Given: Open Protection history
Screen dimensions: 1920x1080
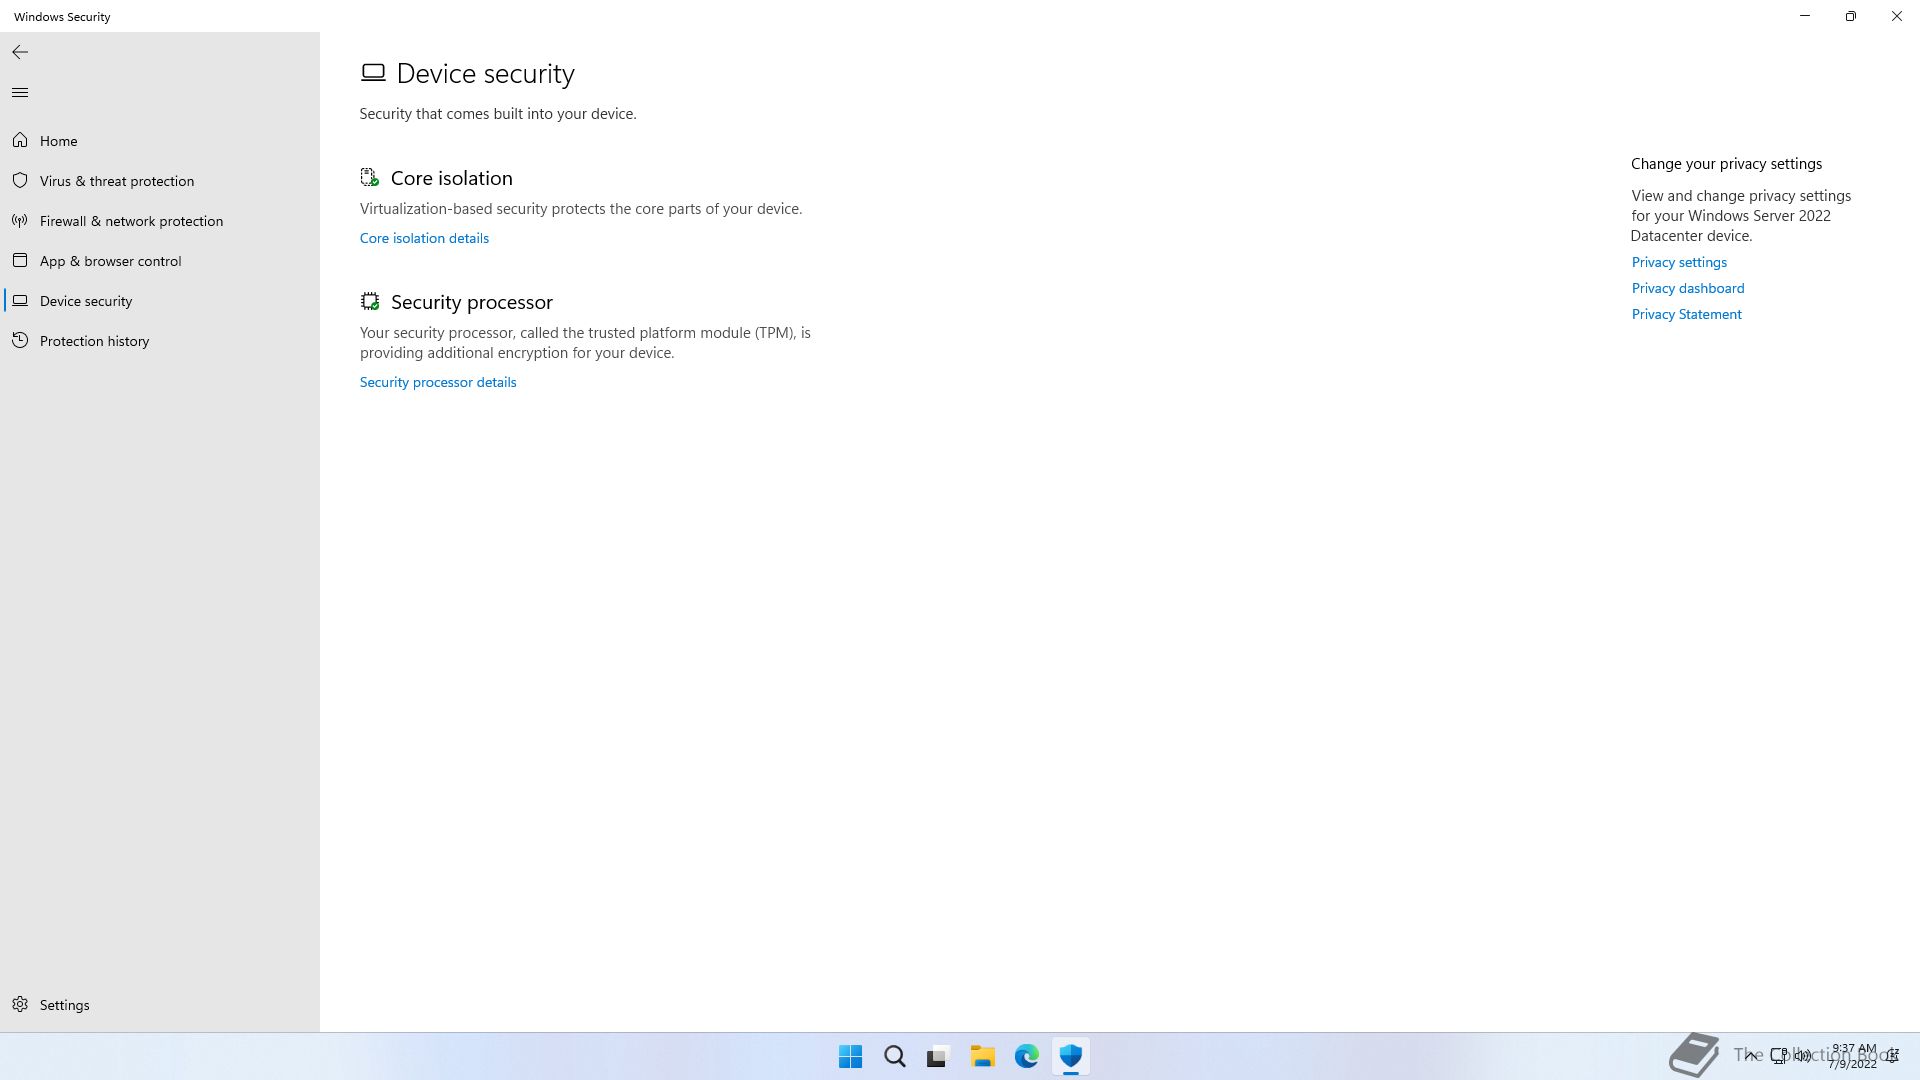Looking at the screenshot, I should [160, 341].
